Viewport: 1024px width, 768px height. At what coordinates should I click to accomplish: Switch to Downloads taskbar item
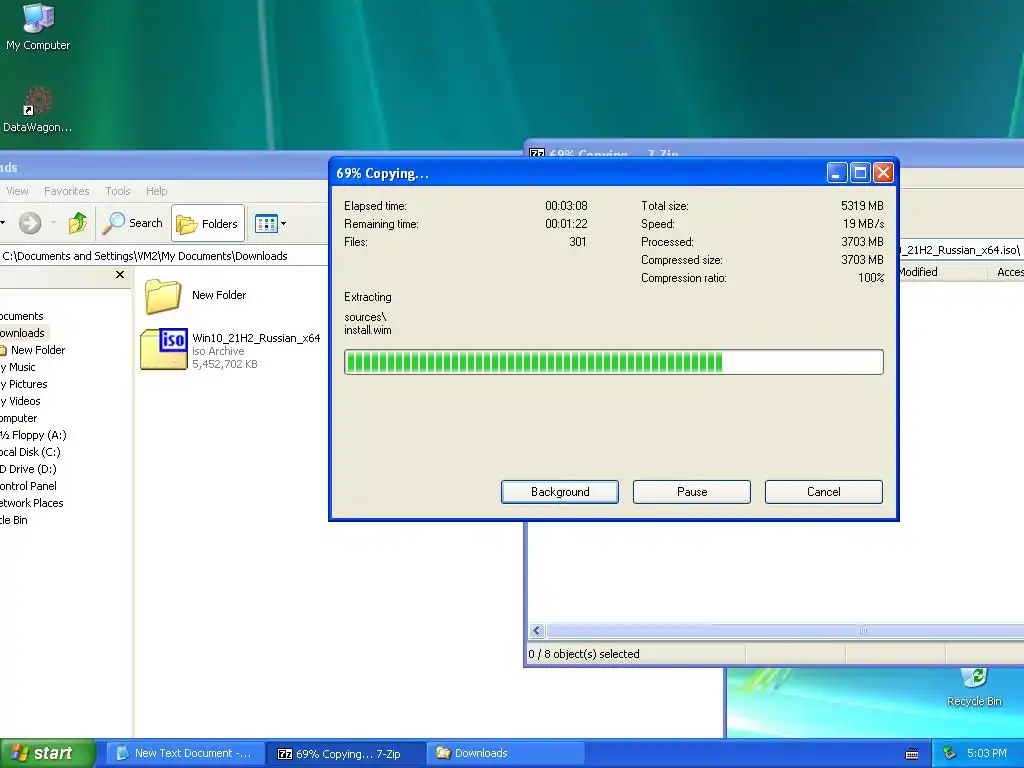point(505,753)
